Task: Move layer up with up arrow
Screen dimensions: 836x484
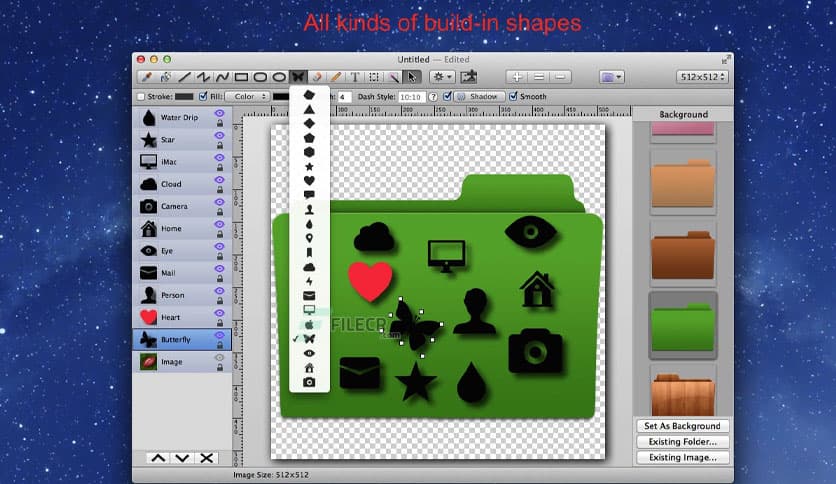Action: pos(158,458)
